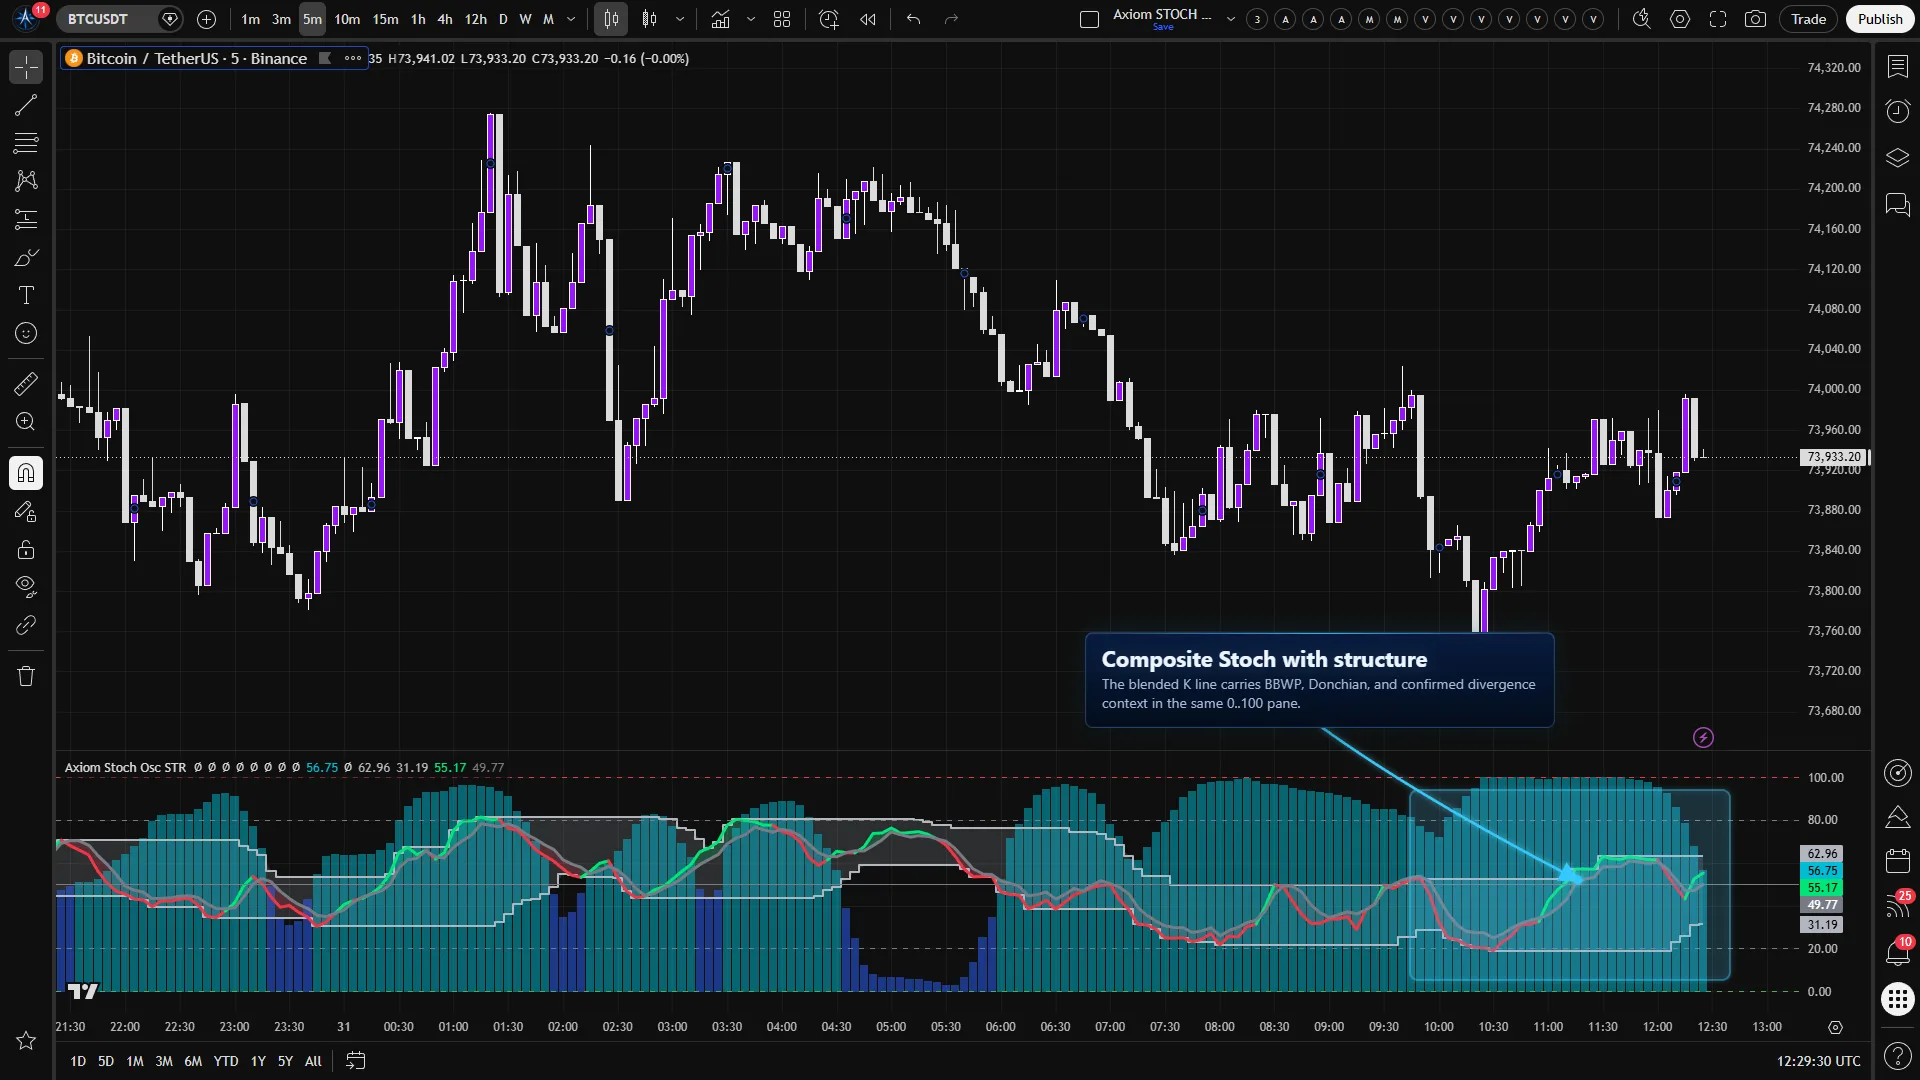This screenshot has width=1920, height=1080.
Task: Toggle stay in drawing mode
Action: 26,511
